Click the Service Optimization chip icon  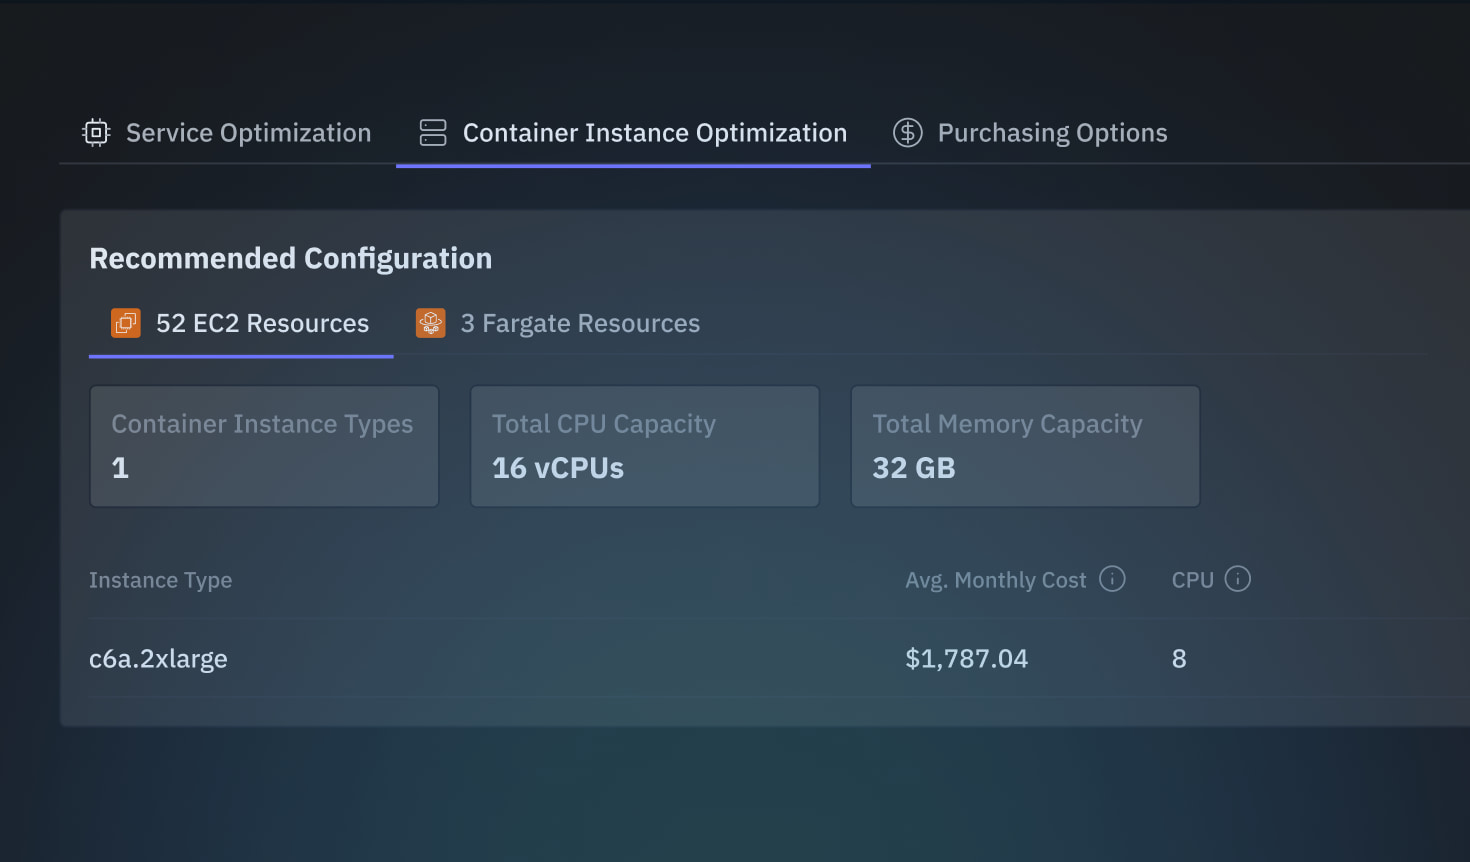96,133
